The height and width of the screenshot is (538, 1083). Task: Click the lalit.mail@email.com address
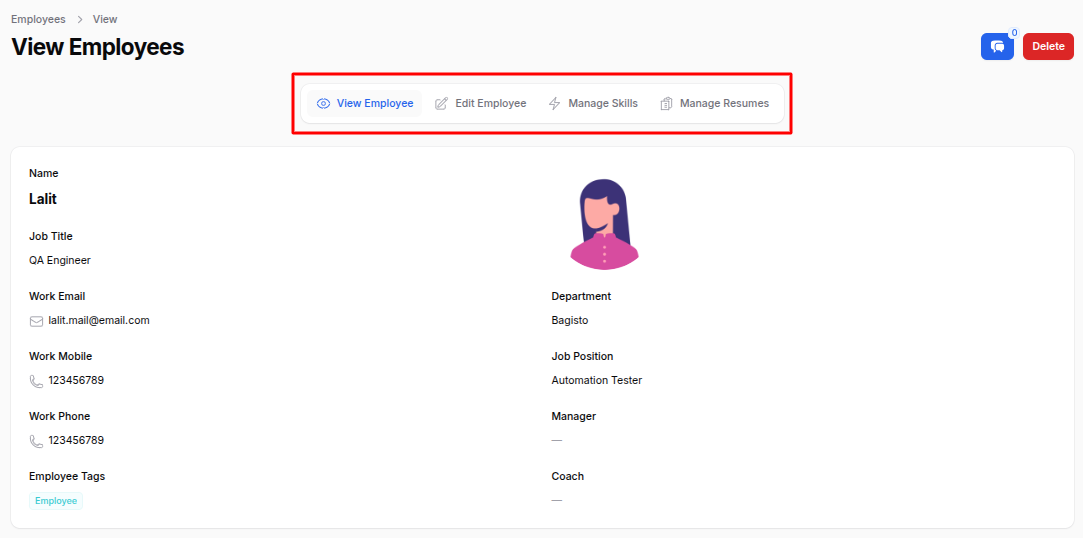coord(99,321)
